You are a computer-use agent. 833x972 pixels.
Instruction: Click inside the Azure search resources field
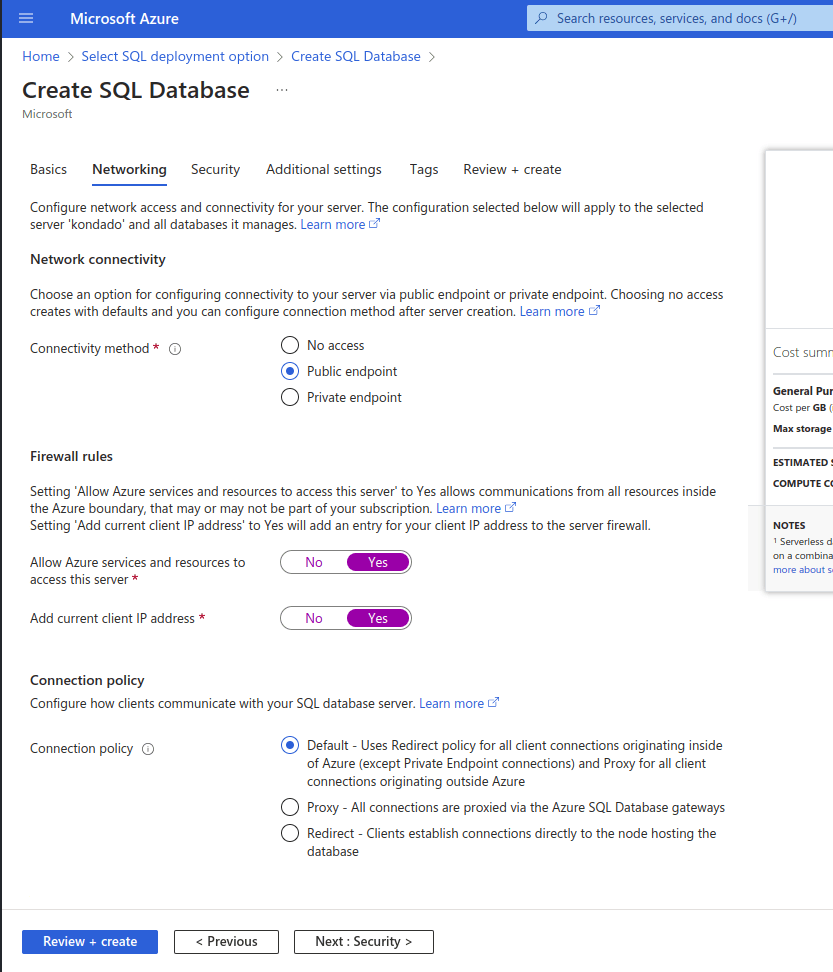[x=680, y=18]
